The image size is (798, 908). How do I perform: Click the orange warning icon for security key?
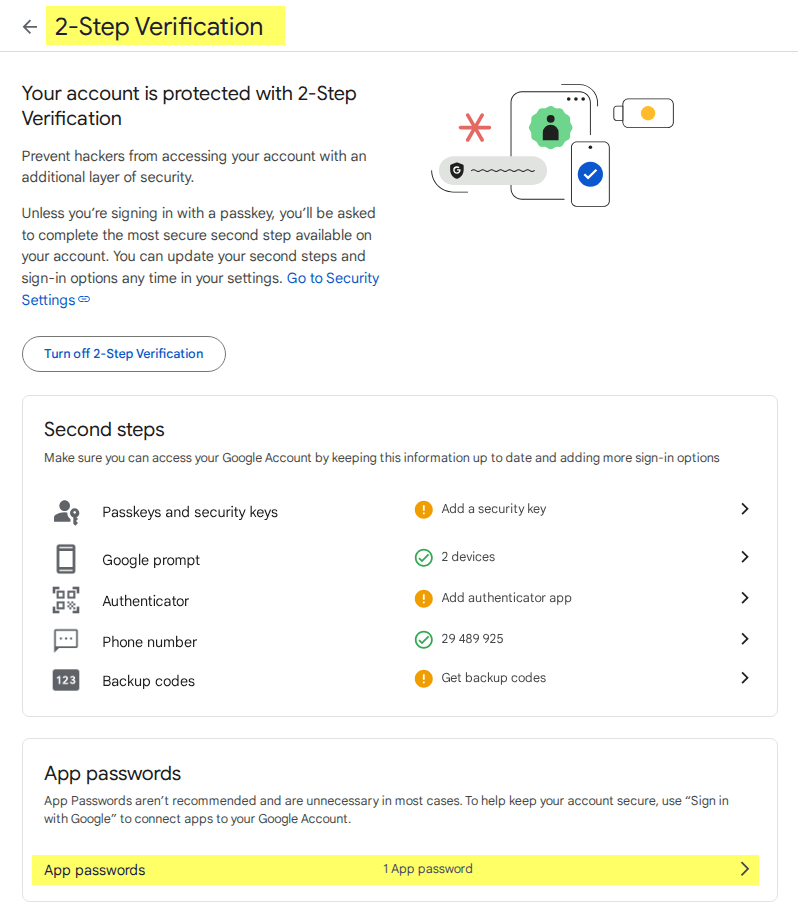423,509
